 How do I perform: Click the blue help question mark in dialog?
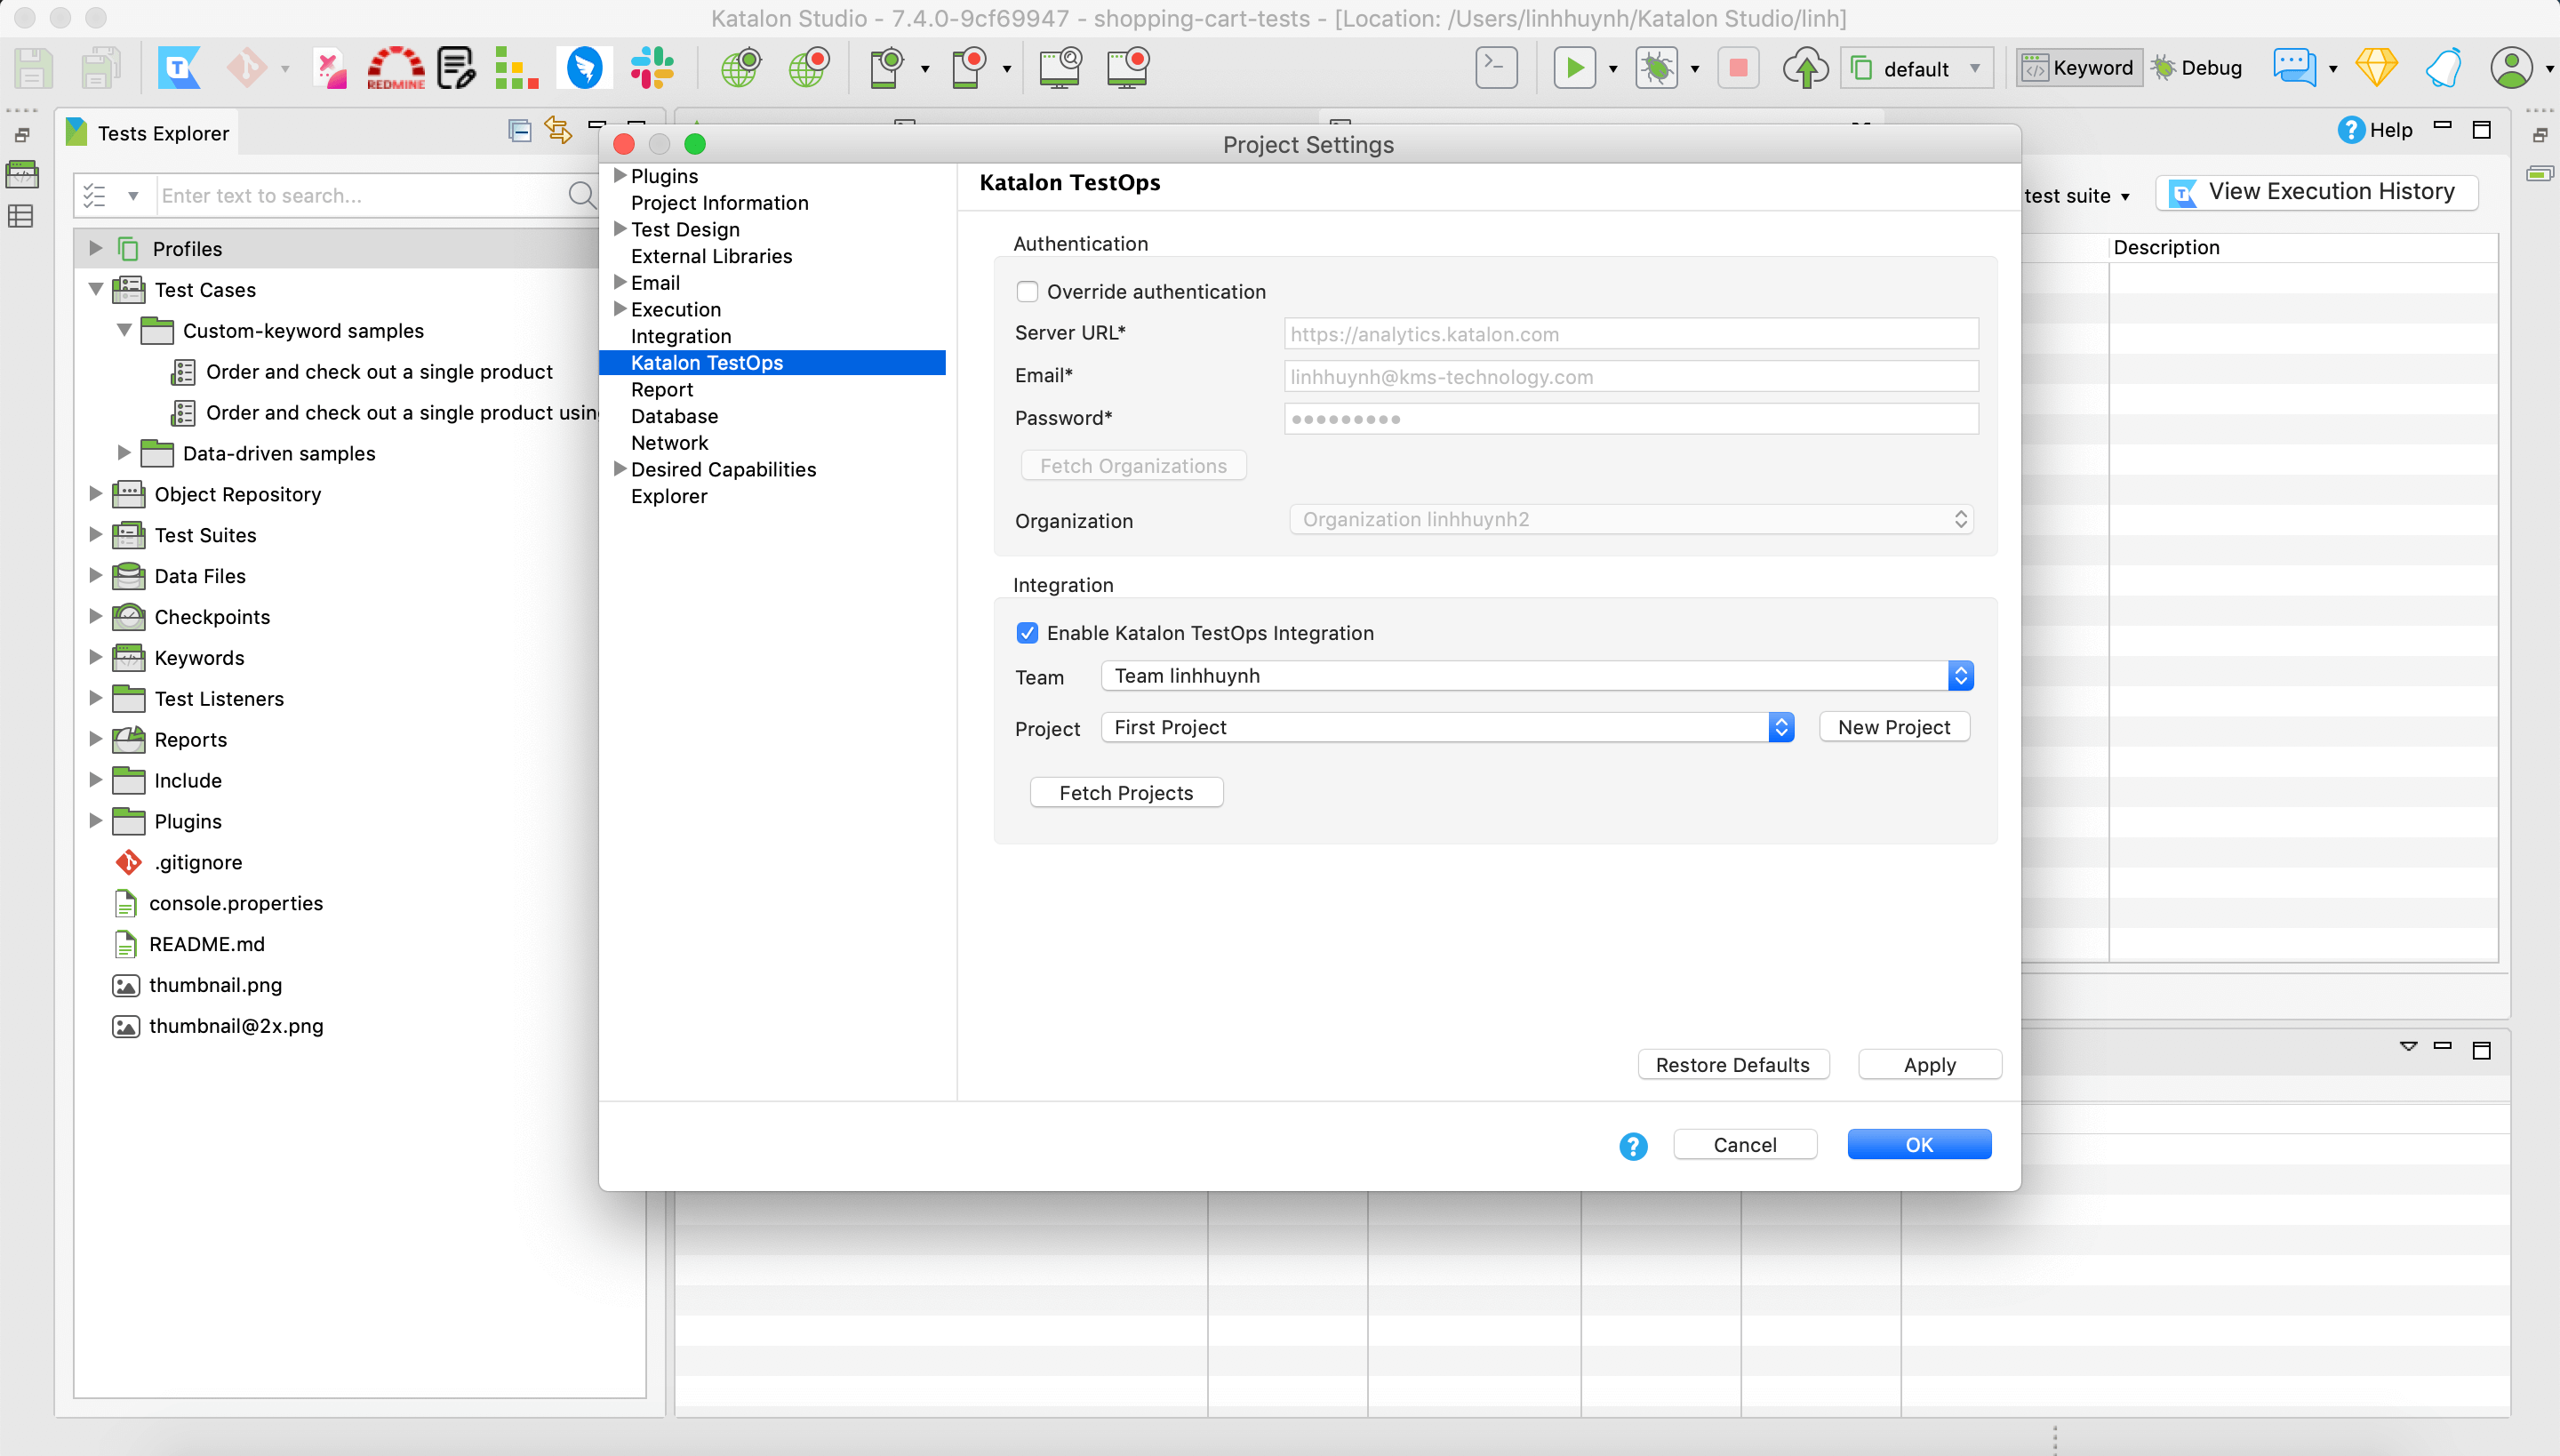point(1633,1146)
